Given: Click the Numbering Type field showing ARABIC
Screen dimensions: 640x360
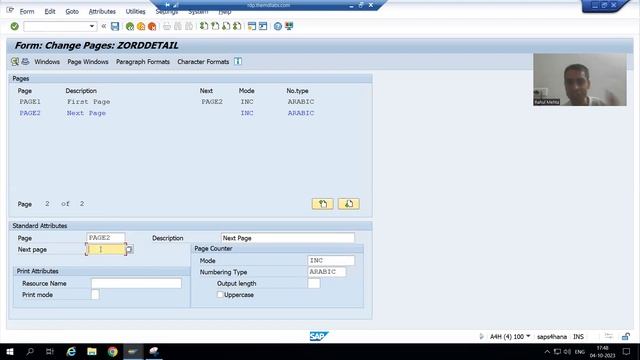Looking at the screenshot, I should click(x=327, y=272).
